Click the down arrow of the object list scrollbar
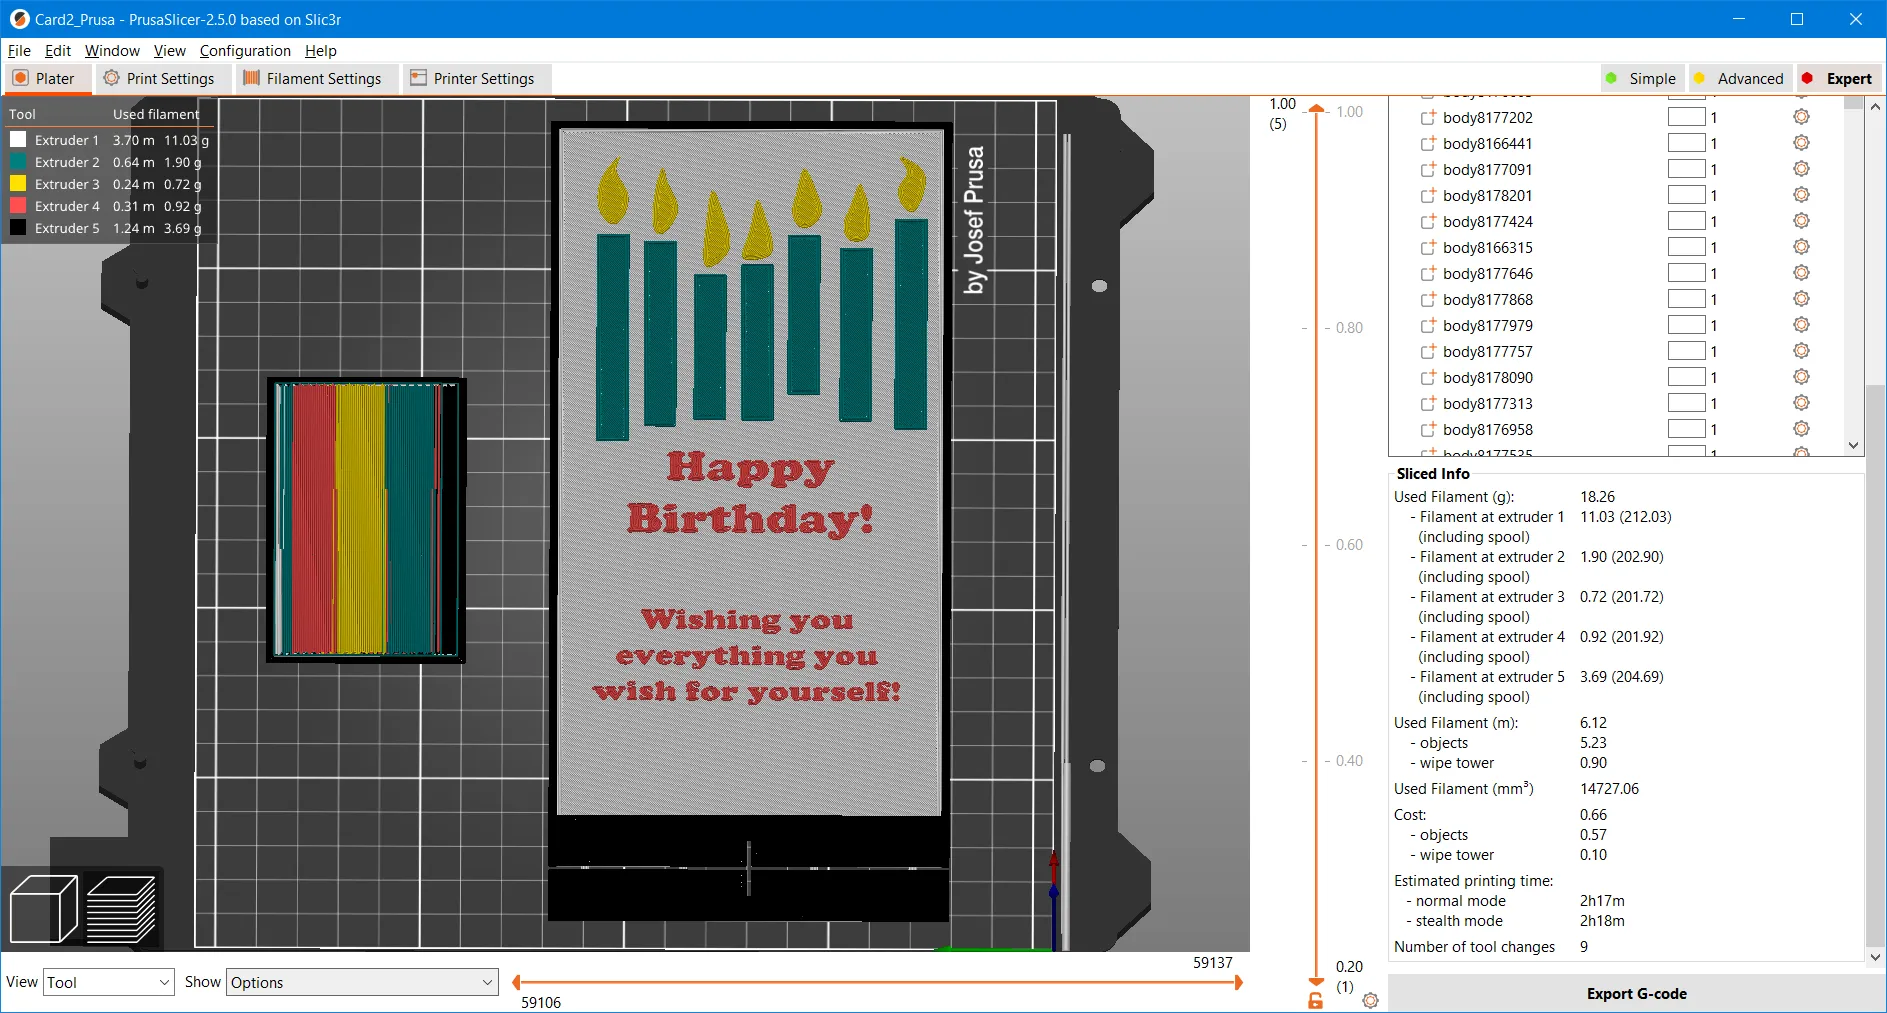The width and height of the screenshot is (1887, 1013). click(x=1852, y=446)
